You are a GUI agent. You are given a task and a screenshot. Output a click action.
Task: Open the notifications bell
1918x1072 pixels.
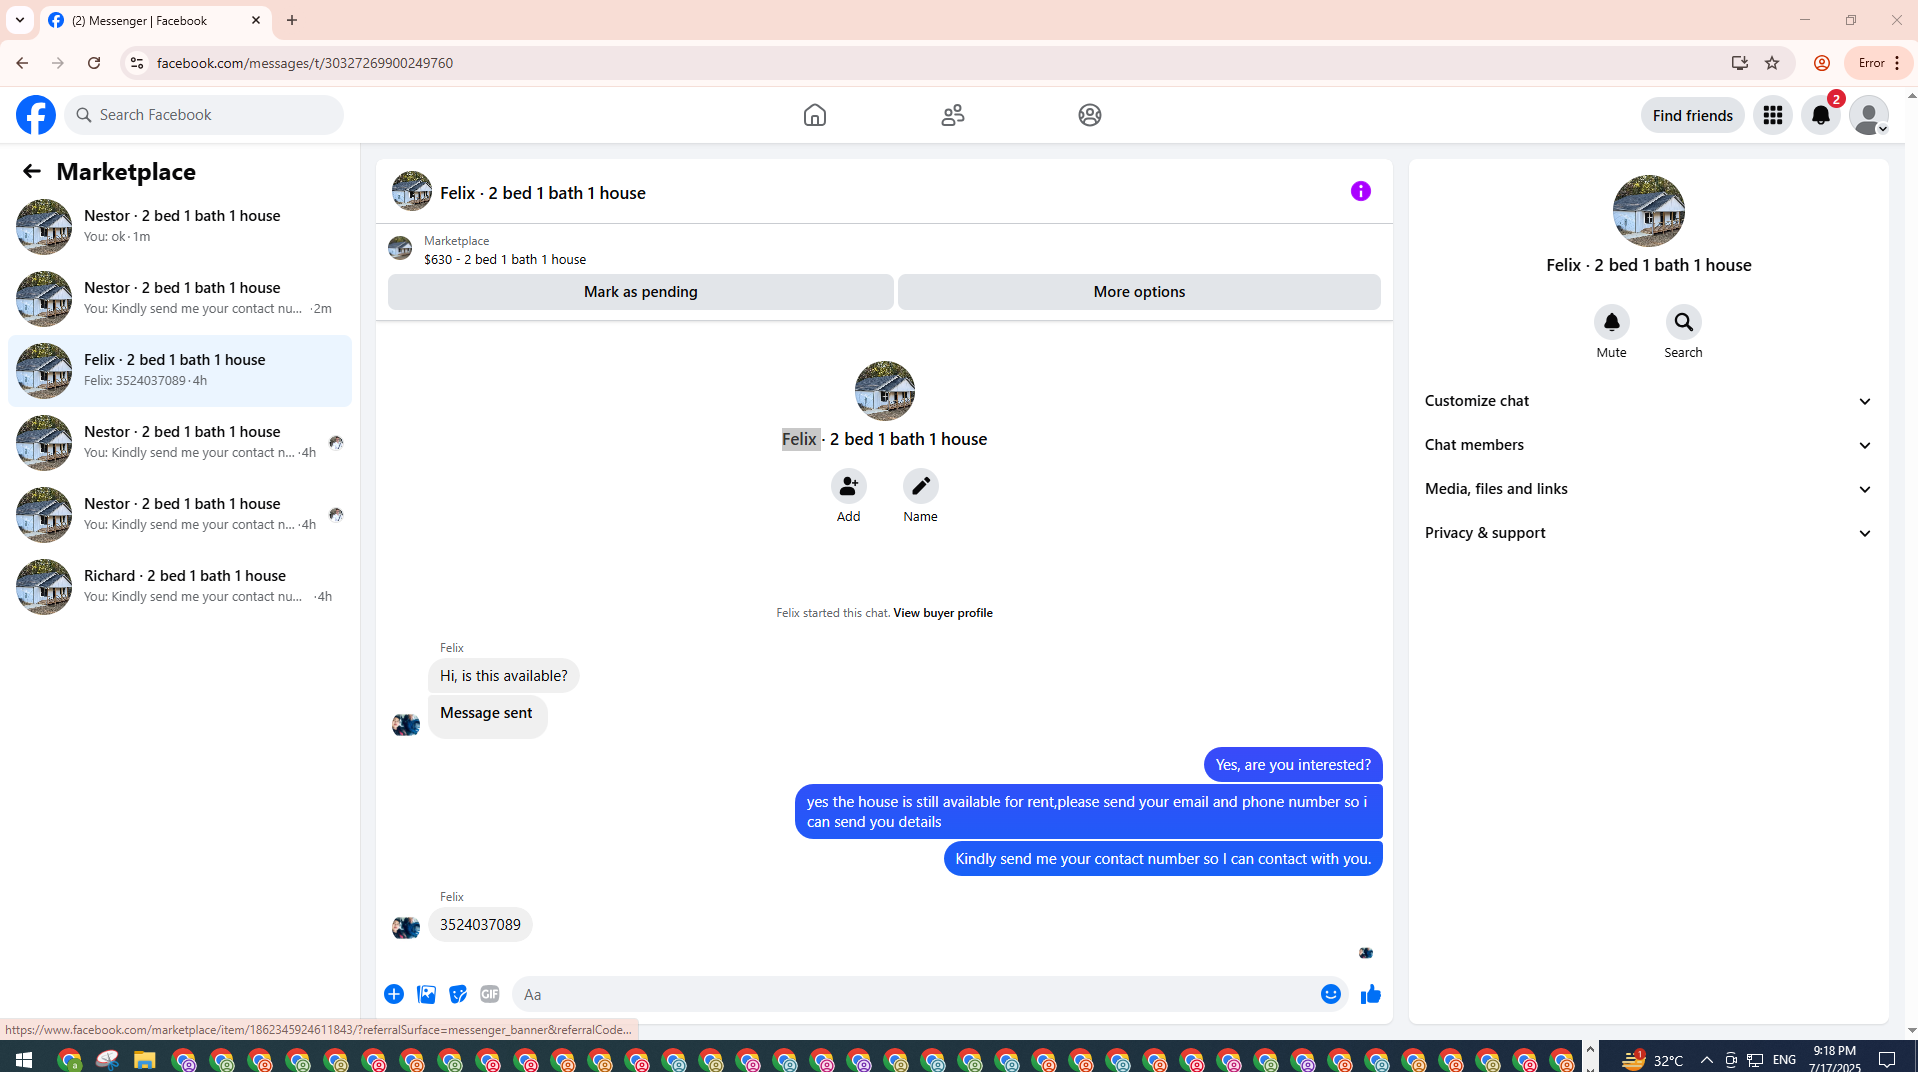pos(1821,115)
